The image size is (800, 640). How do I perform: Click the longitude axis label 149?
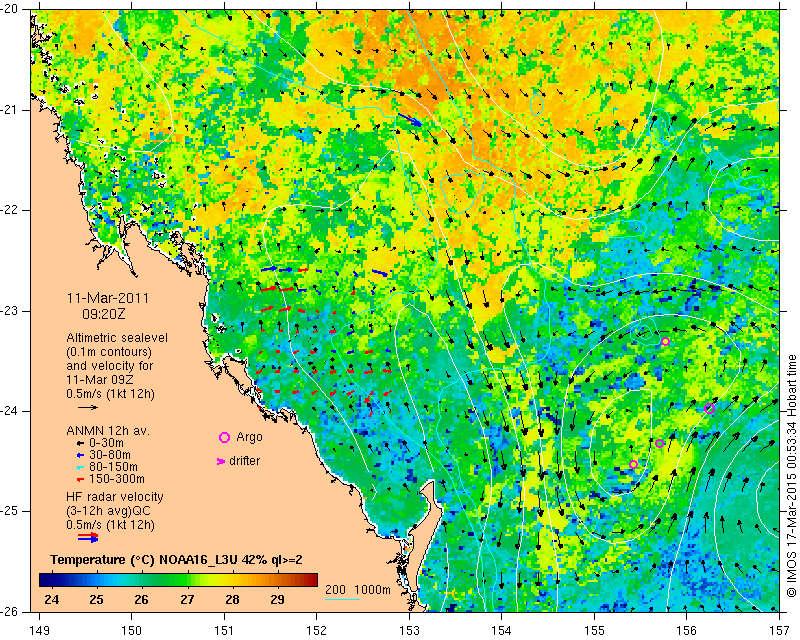[39, 631]
